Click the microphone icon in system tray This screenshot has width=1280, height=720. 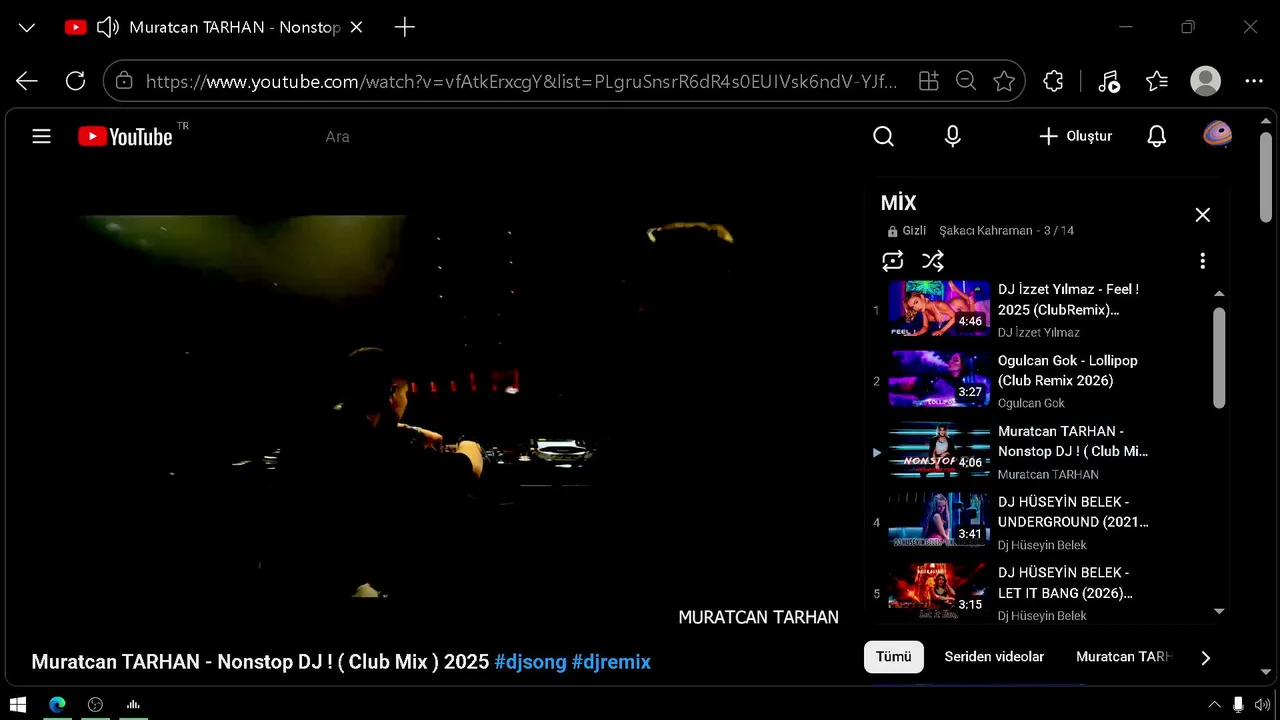(x=1239, y=704)
